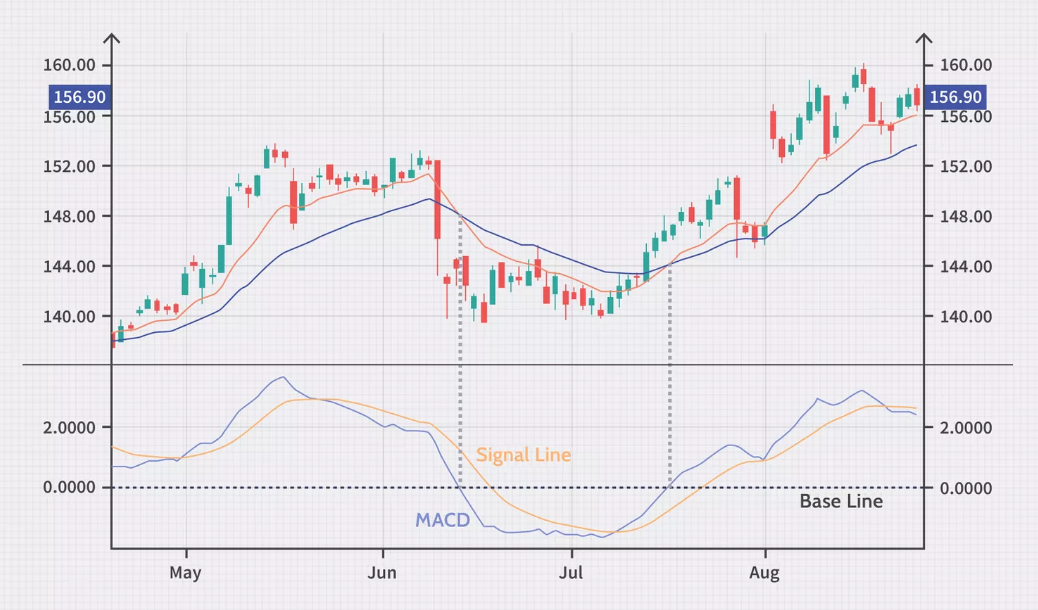Click the Base Line label
This screenshot has width=1038, height=610.
click(x=841, y=501)
